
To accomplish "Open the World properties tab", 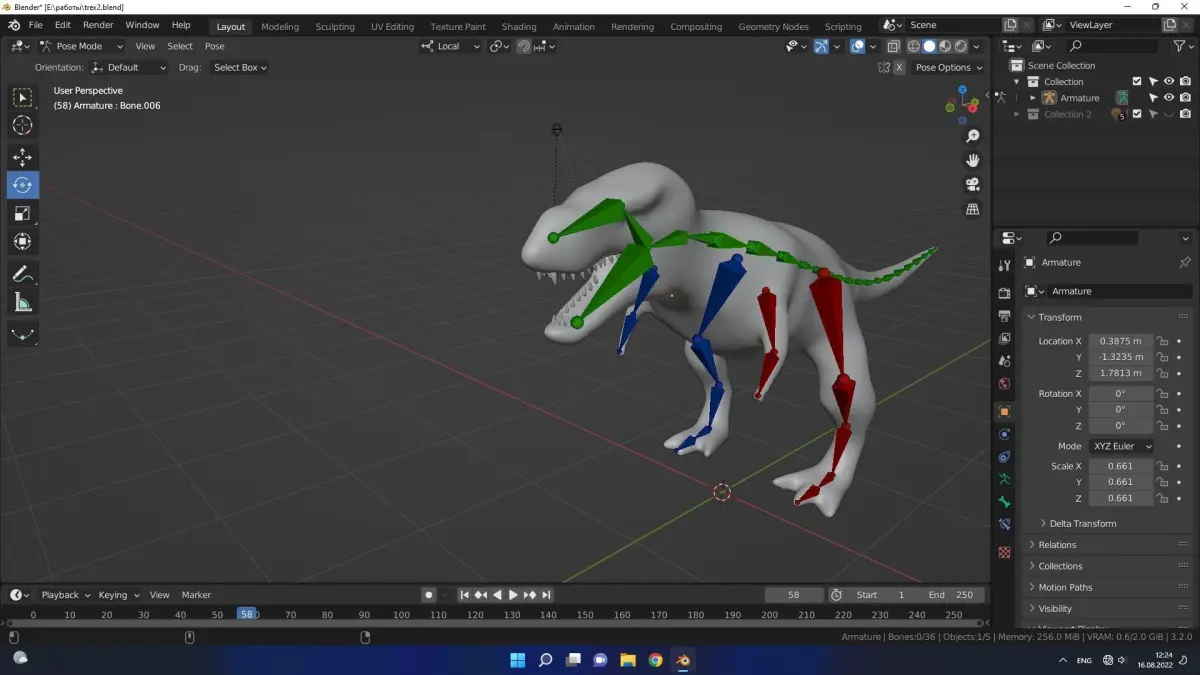I will click(x=1005, y=384).
